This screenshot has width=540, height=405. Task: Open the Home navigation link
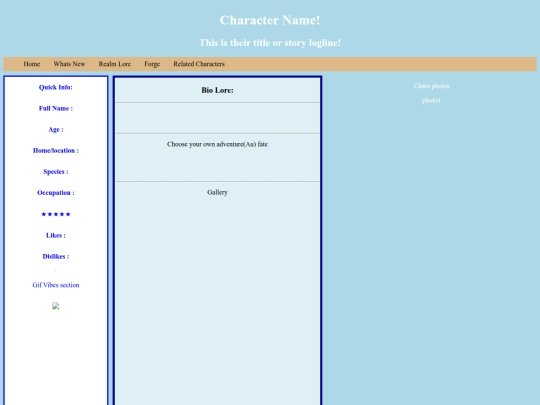[x=32, y=64]
